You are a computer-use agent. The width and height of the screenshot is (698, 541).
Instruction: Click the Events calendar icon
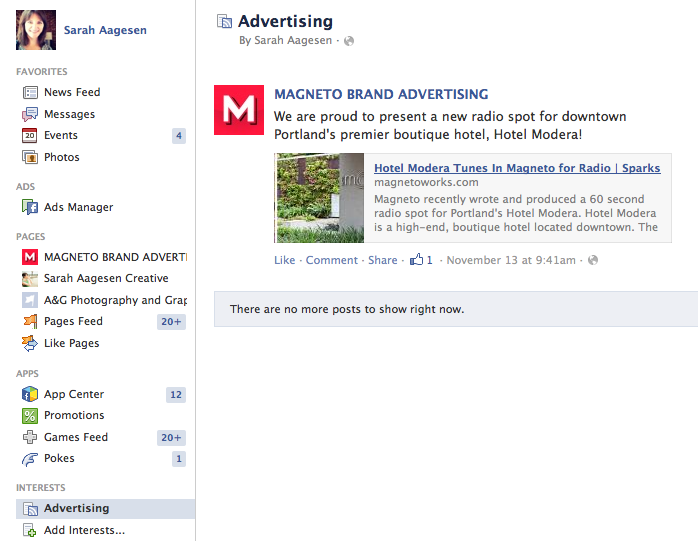point(30,135)
